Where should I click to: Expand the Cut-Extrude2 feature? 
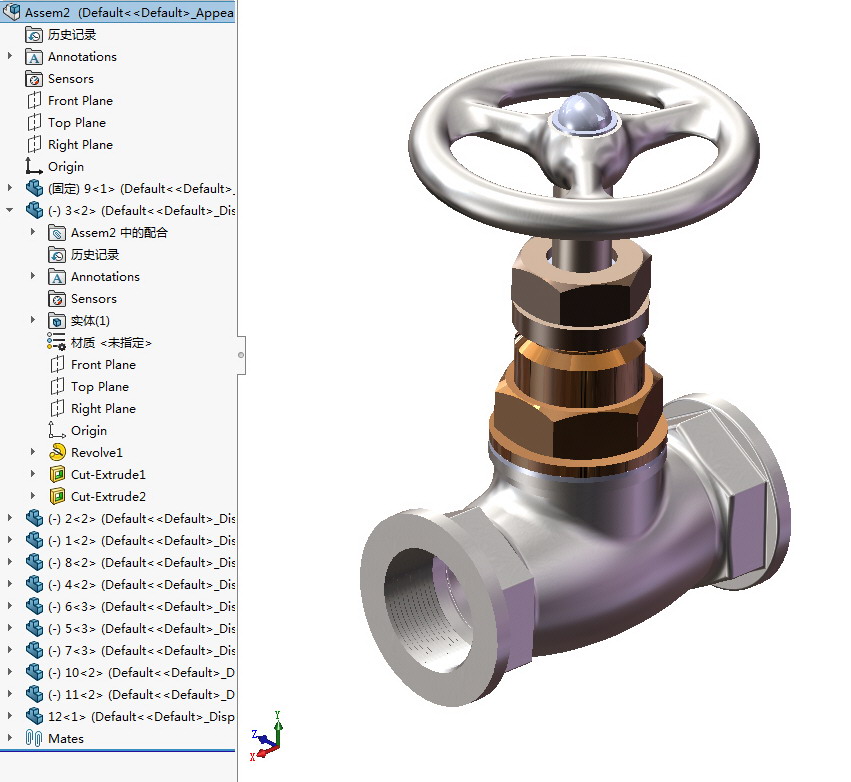click(x=33, y=495)
